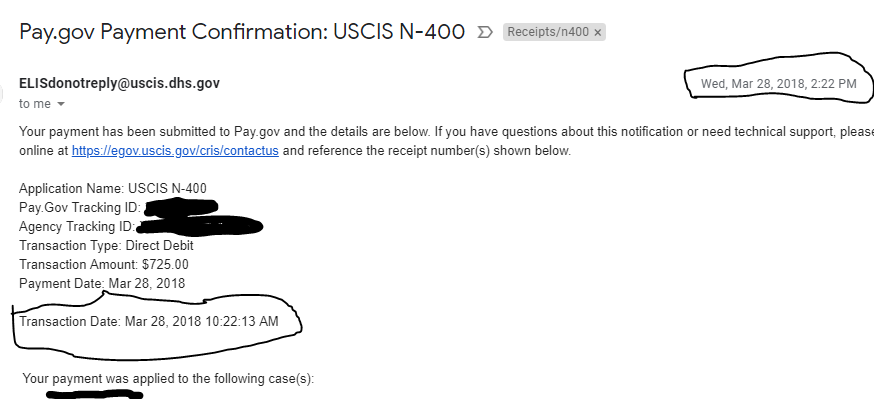Remove the Receipts/n400 label with its x
The width and height of the screenshot is (874, 399).
598,32
